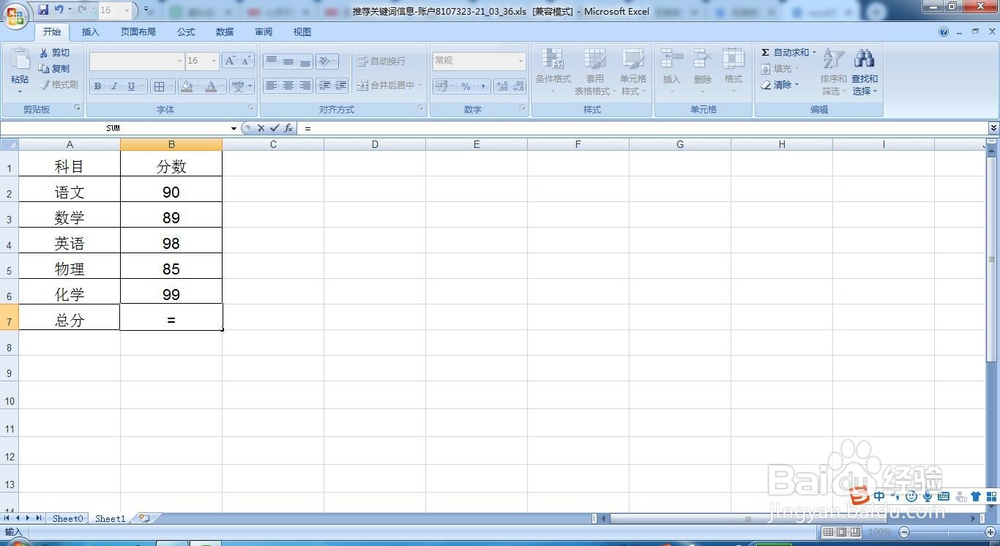Open Find and Select 查找和选择
This screenshot has width=1000, height=546.
(864, 71)
